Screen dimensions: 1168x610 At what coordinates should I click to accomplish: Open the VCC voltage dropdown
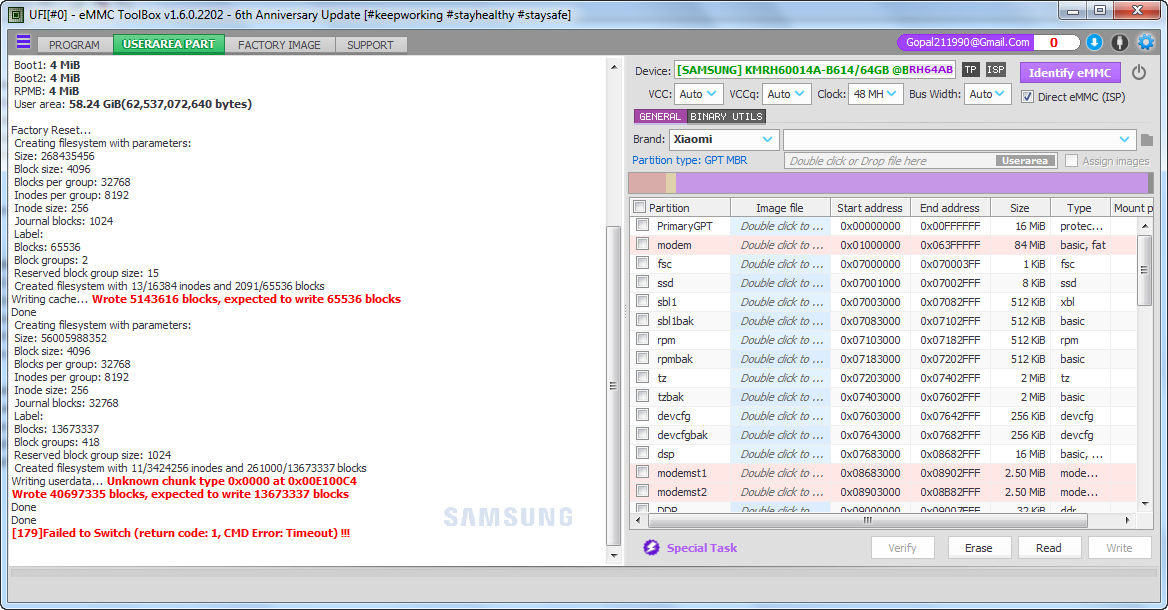tap(697, 94)
